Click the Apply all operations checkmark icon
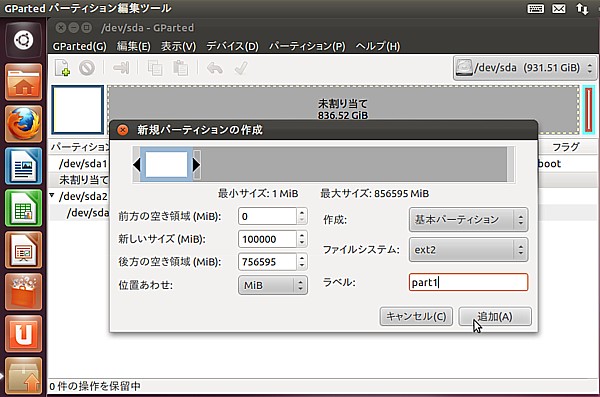Image resolution: width=600 pixels, height=397 pixels. 241,68
